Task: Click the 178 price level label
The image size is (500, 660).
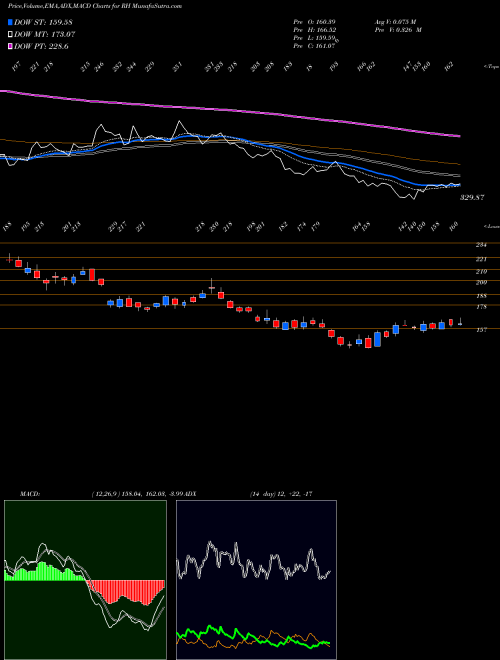Action: (481, 307)
